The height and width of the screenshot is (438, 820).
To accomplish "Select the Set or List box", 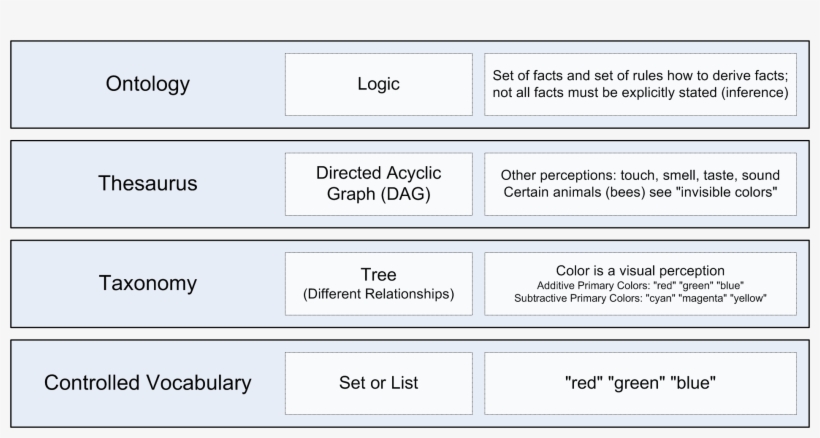I will pos(378,383).
